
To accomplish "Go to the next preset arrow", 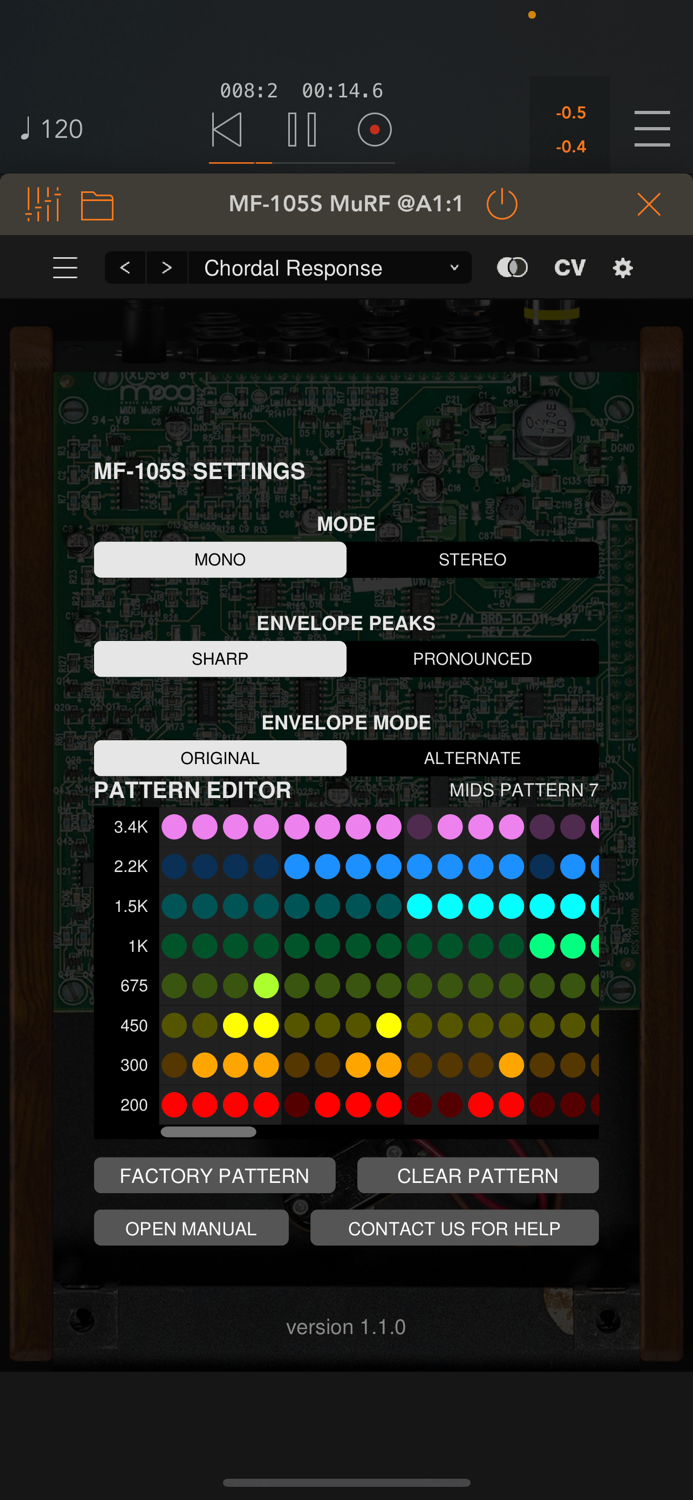I will (167, 268).
